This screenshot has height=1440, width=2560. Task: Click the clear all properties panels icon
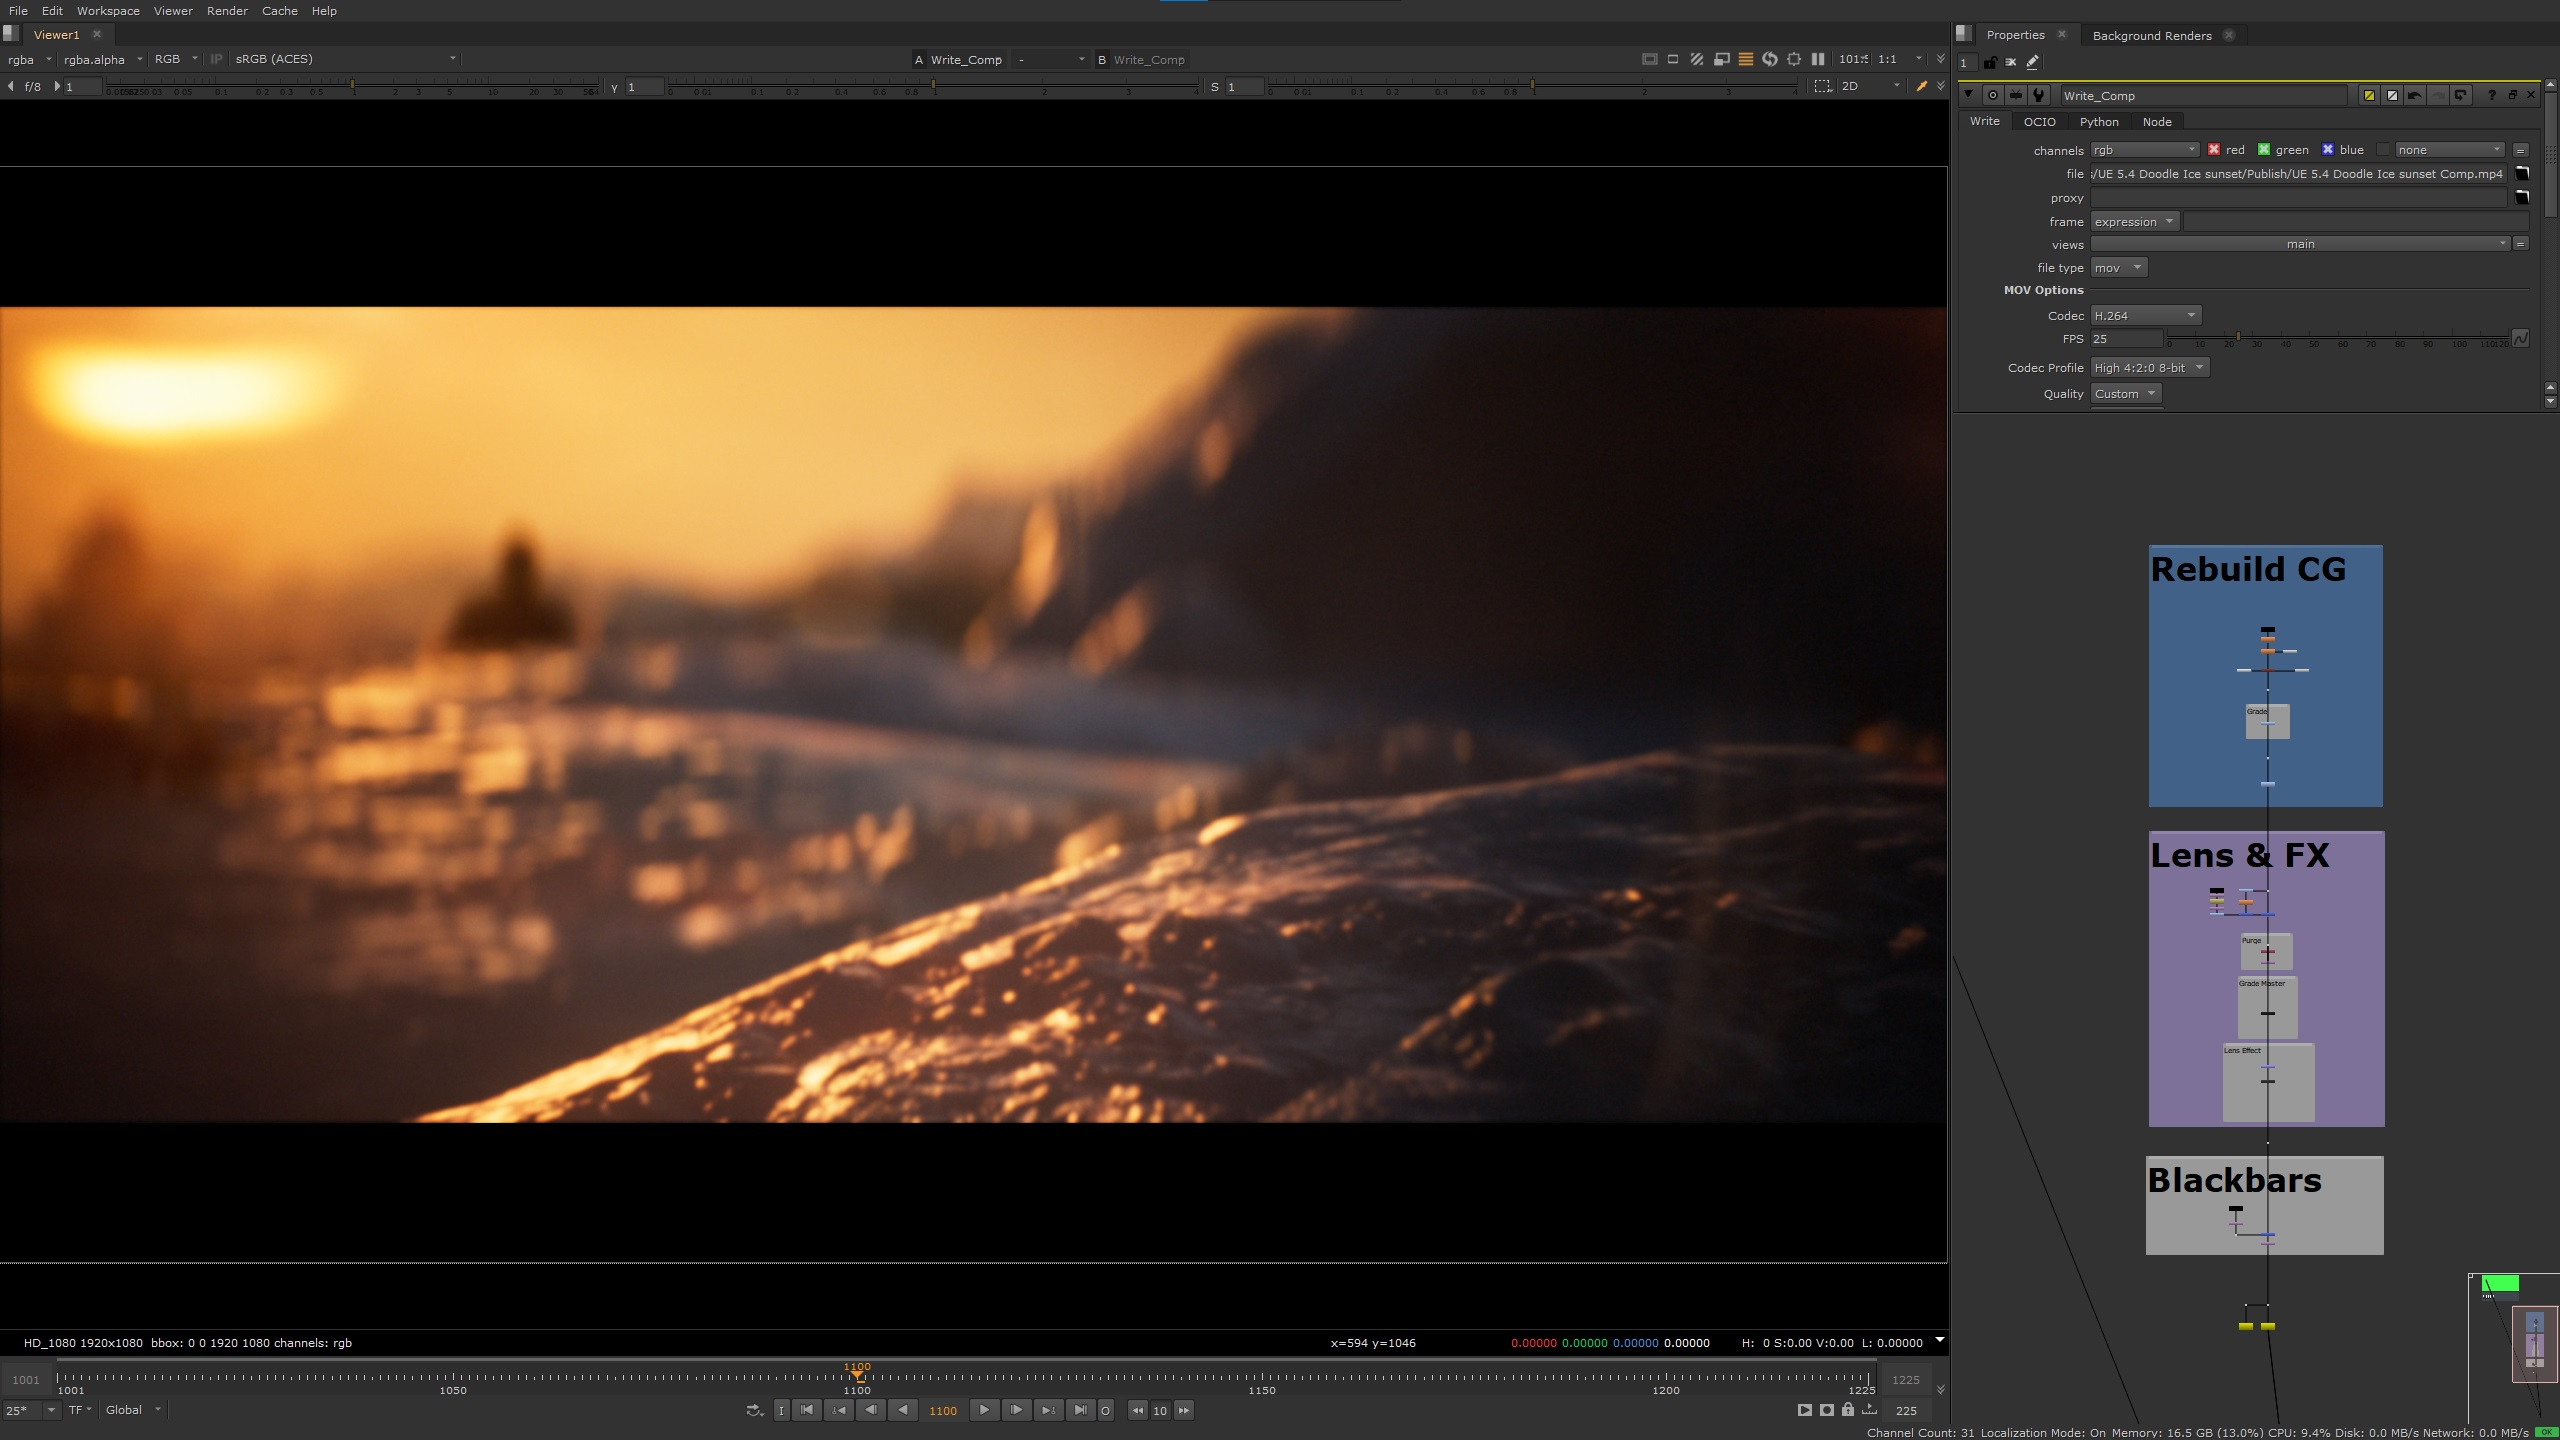coord(2011,62)
